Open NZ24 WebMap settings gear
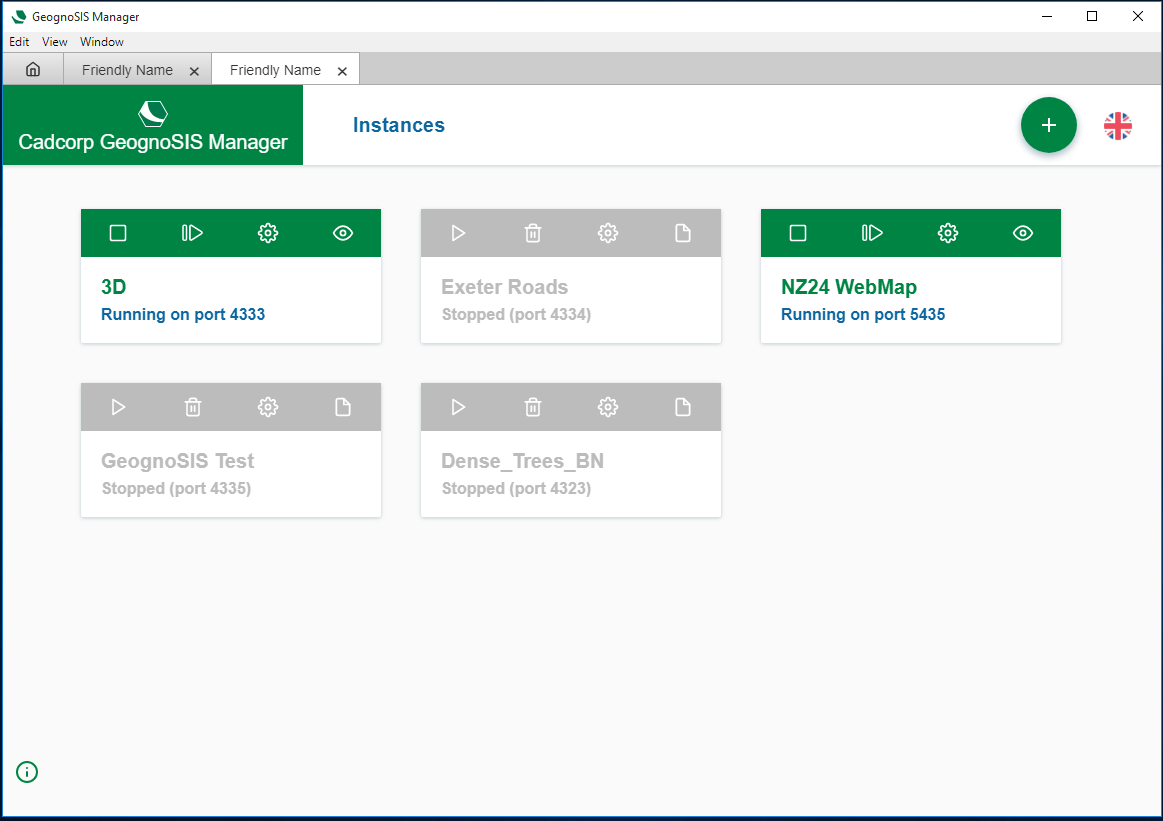Screen dimensions: 1163x821 [948, 233]
